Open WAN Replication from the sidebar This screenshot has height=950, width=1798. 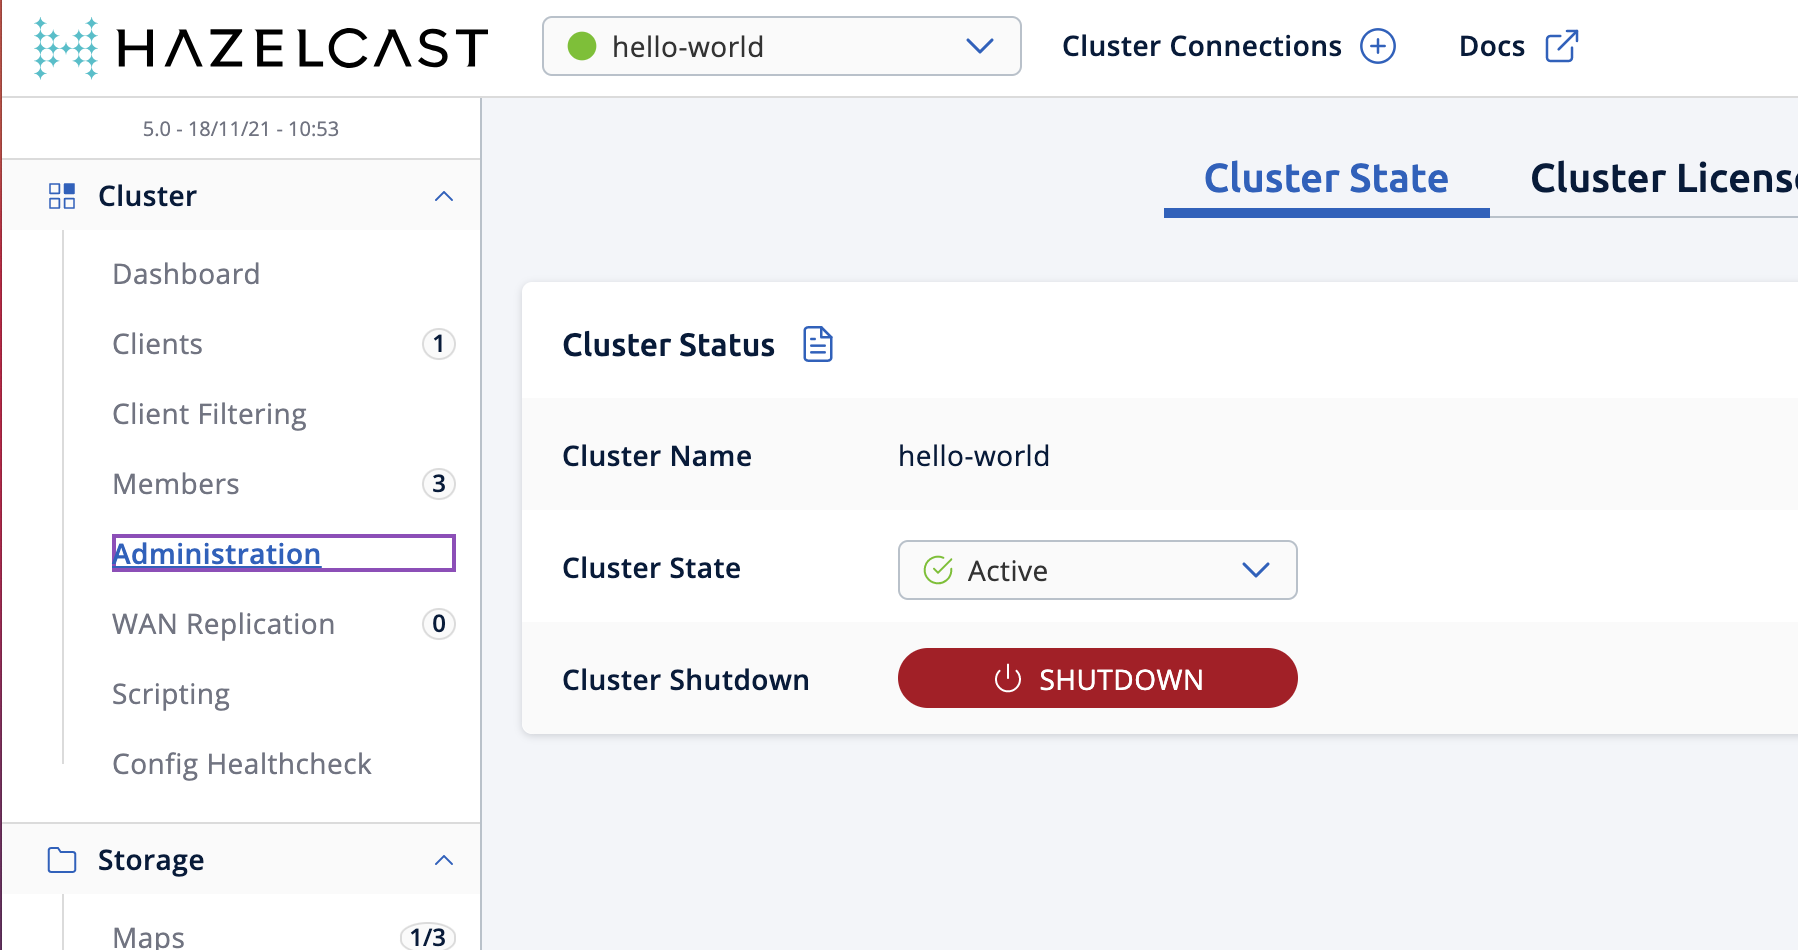[x=223, y=623]
